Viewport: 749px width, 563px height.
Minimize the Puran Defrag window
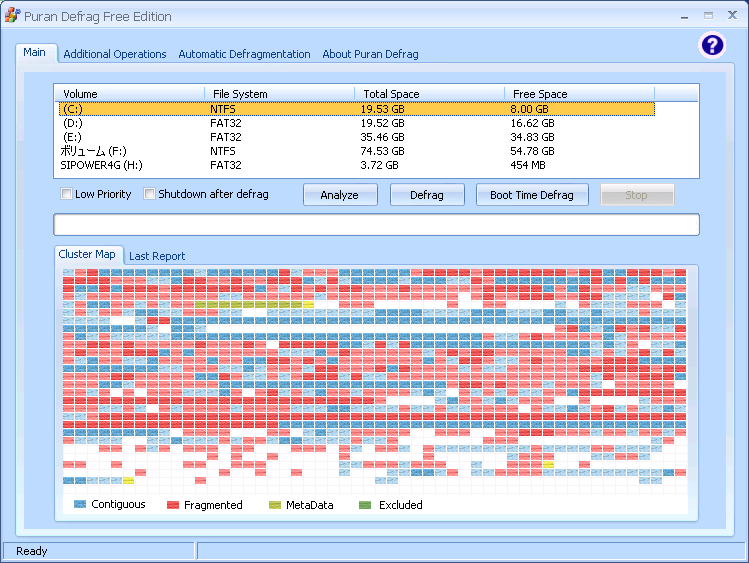685,16
